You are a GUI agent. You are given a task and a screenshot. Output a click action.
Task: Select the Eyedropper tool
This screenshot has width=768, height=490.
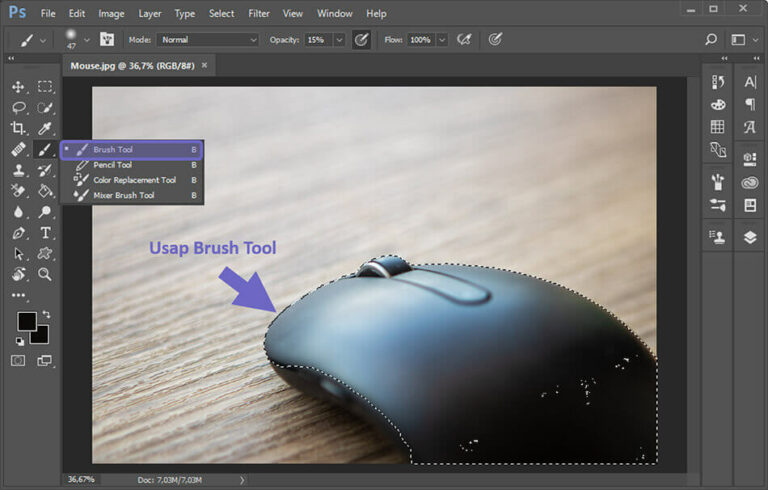click(45, 128)
